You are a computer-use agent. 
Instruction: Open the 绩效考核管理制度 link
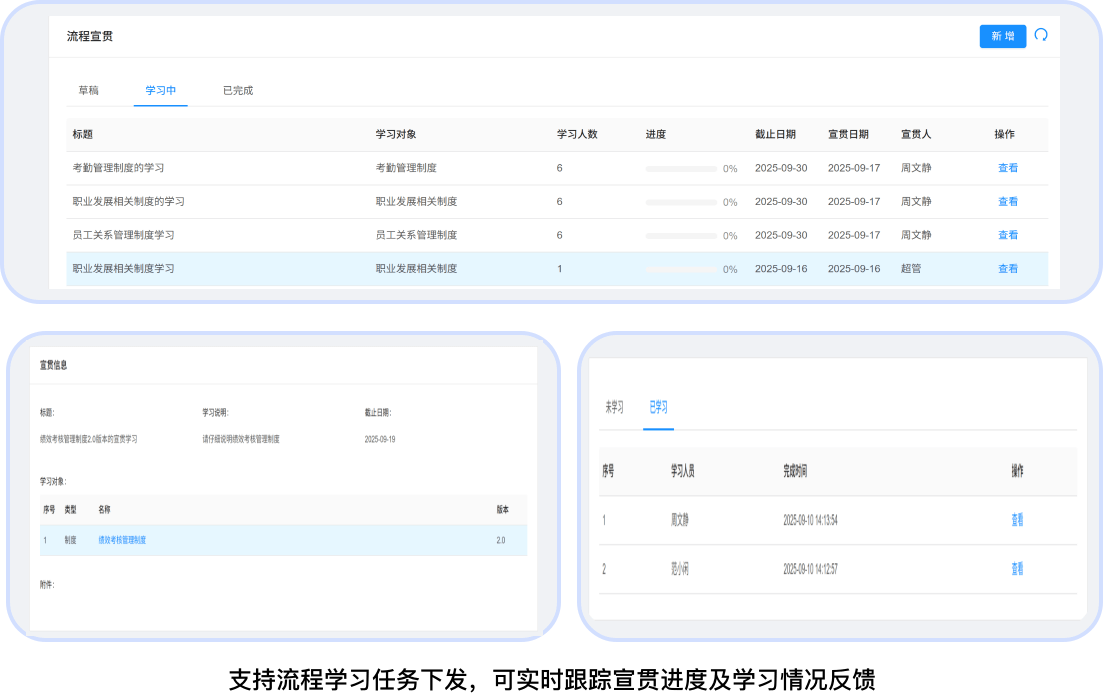(x=122, y=540)
